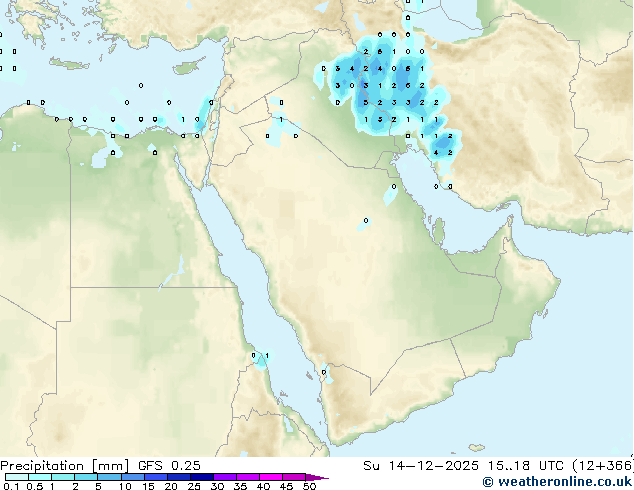Click the 45–50 mm legend color swatch
The image size is (634, 490).
click(x=294, y=477)
